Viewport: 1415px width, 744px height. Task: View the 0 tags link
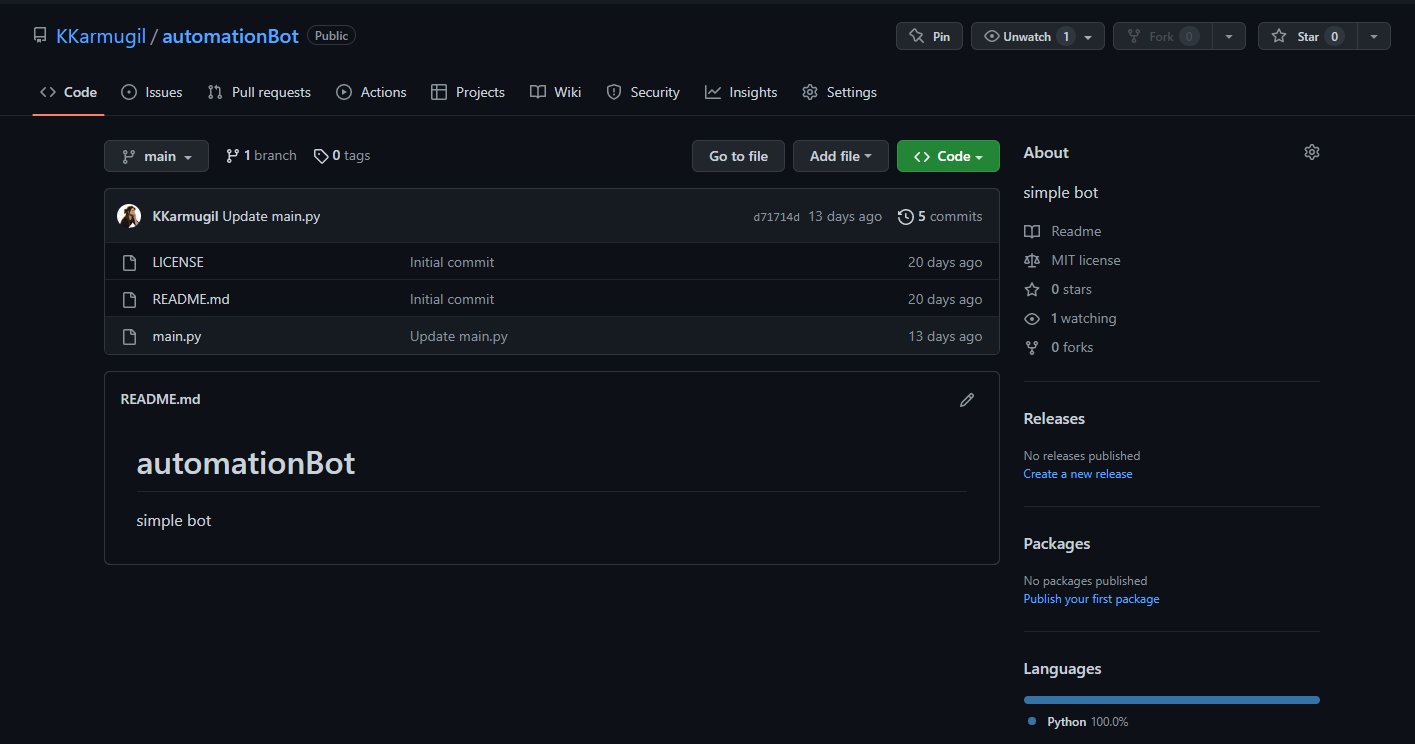(x=342, y=156)
